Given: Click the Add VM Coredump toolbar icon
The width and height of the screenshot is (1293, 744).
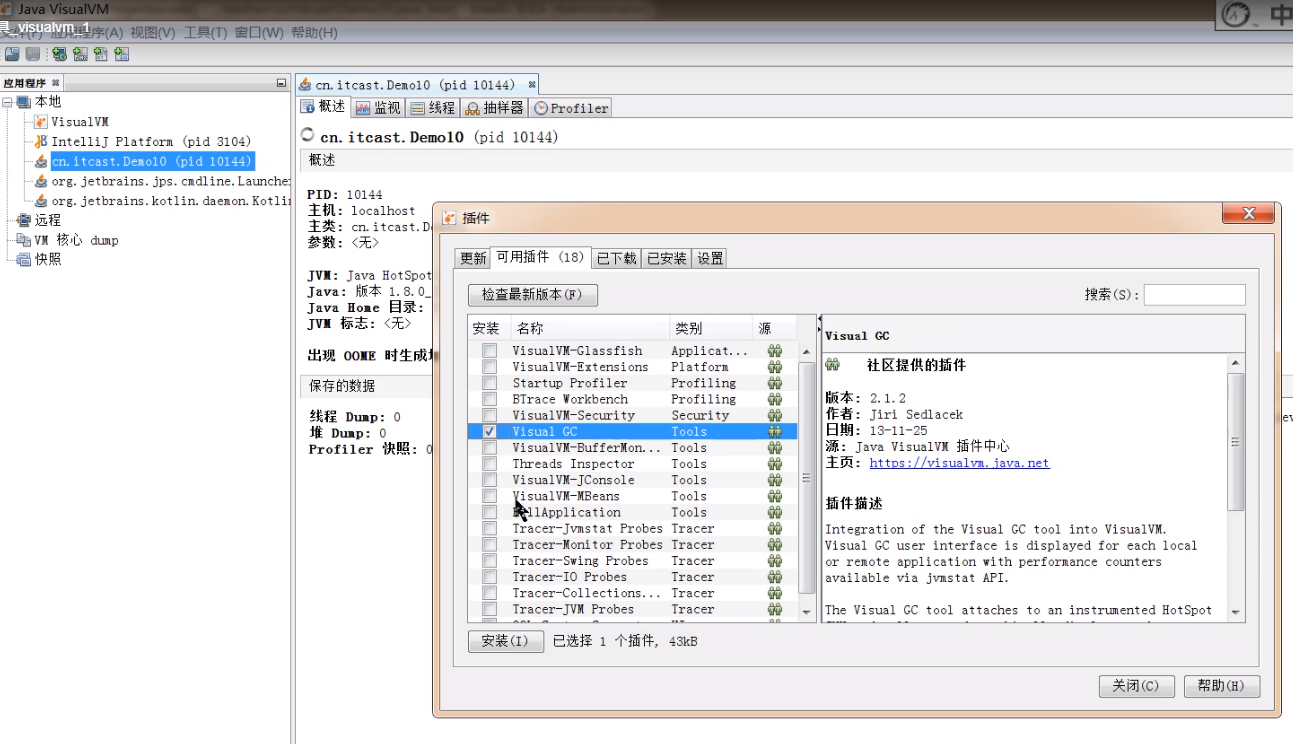Looking at the screenshot, I should (x=101, y=54).
